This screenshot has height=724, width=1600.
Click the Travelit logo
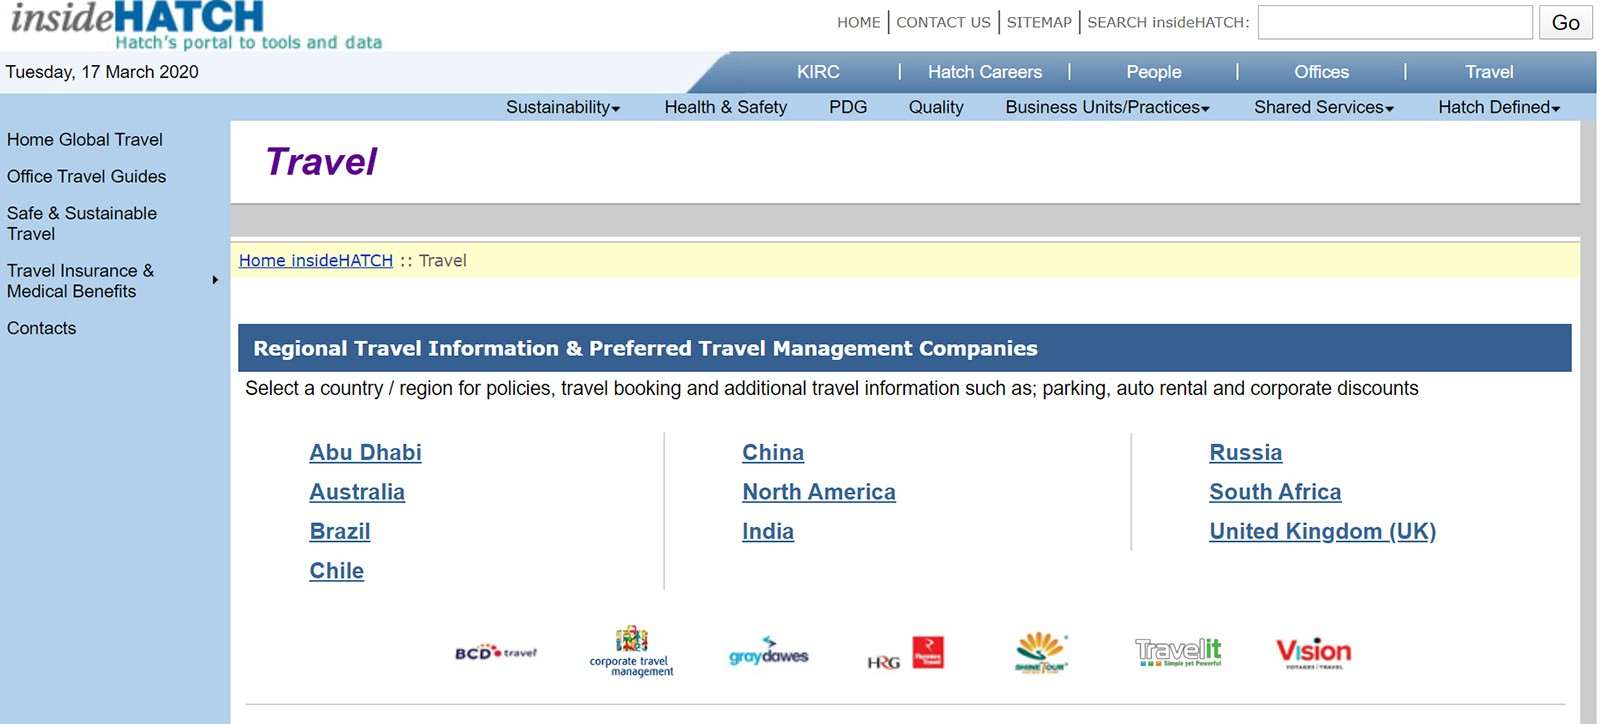[x=1178, y=652]
